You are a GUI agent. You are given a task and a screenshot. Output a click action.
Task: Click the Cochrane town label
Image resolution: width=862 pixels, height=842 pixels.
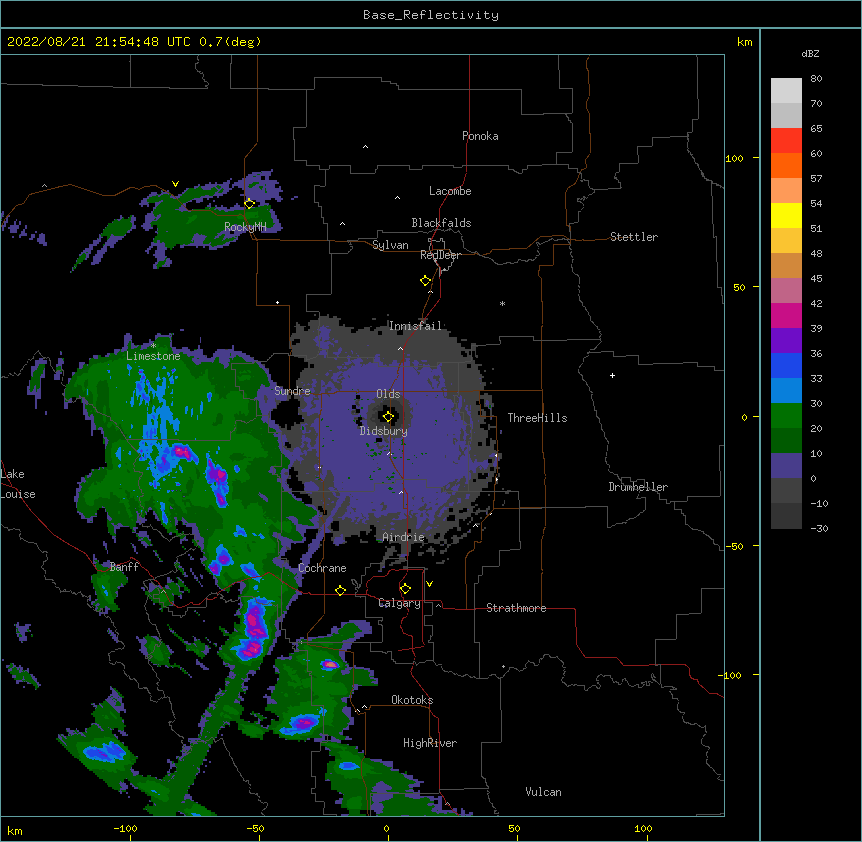coord(322,568)
